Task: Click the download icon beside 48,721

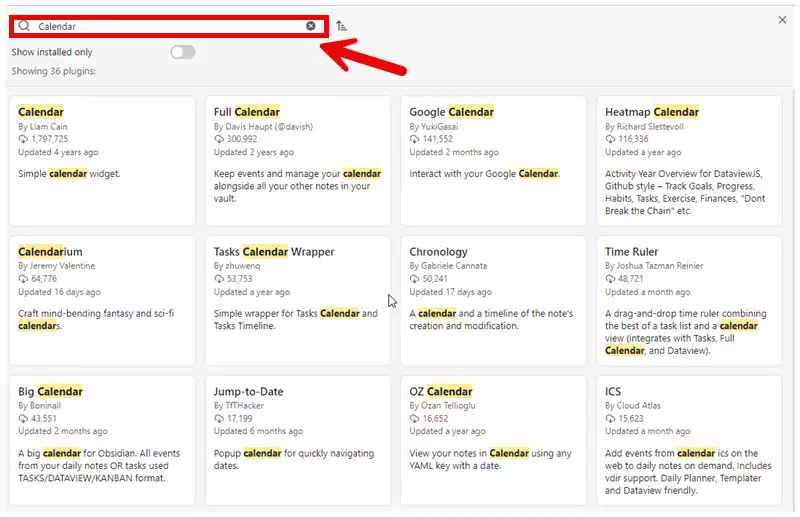Action: 610,279
